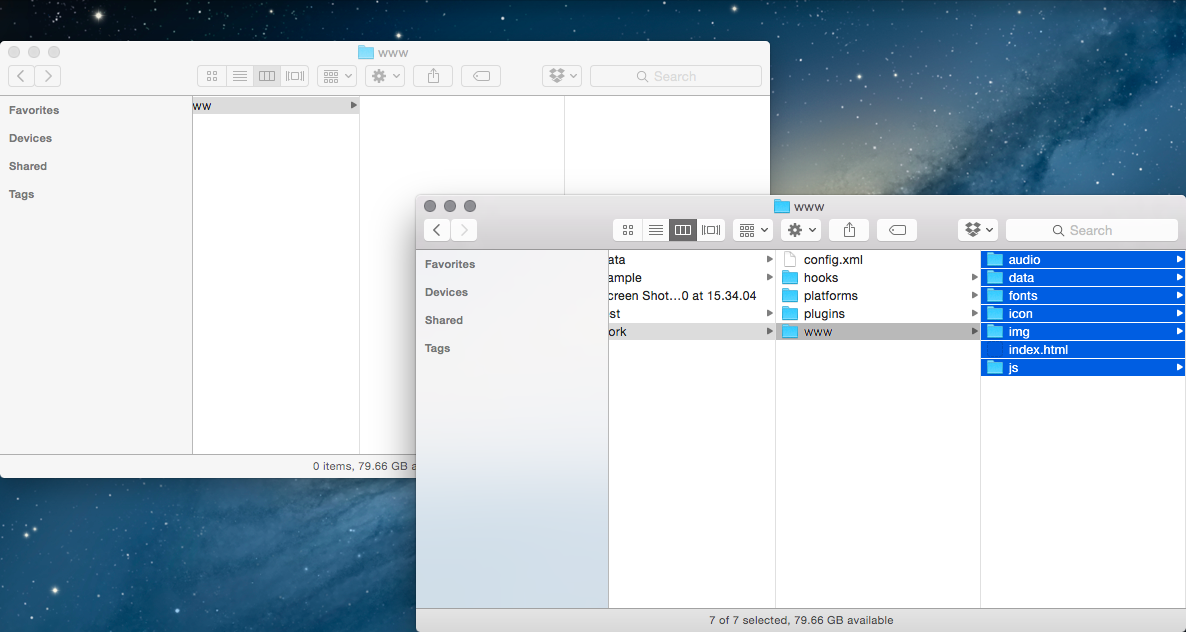Select the plugins folder
This screenshot has width=1186, height=632.
point(878,314)
